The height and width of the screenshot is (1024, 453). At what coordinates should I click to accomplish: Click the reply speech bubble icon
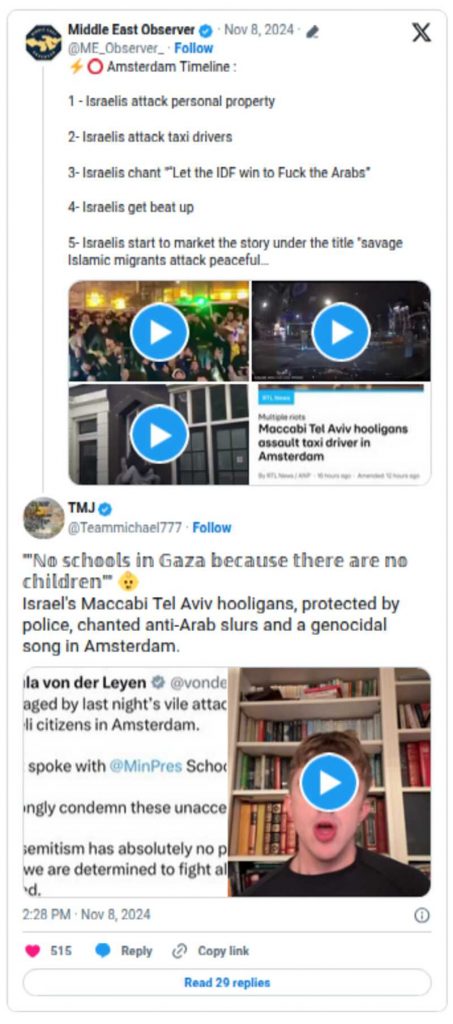(102, 951)
